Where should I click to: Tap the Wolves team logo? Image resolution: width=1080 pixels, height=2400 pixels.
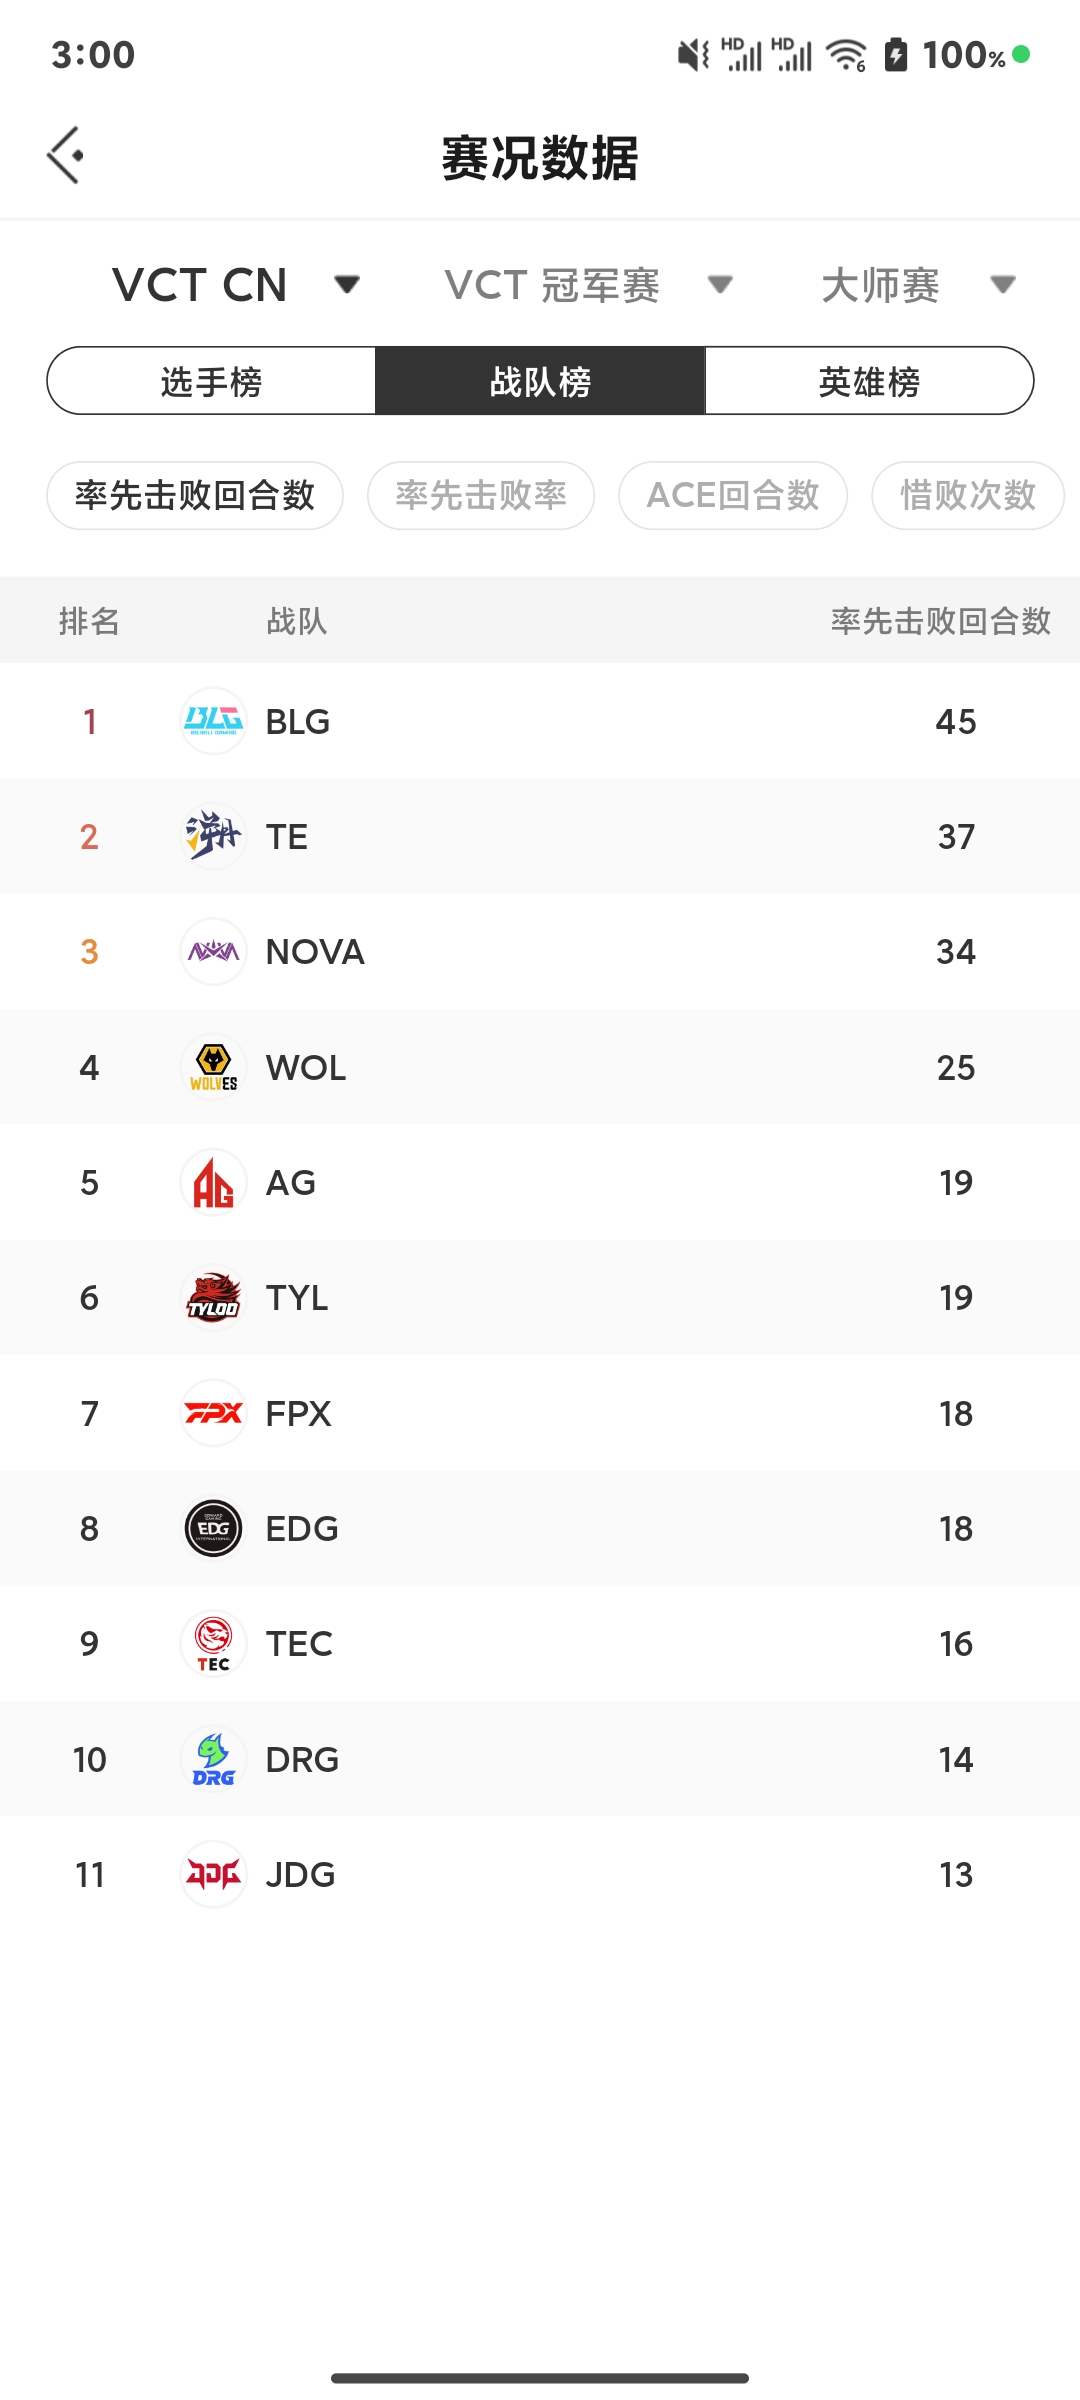pyautogui.click(x=213, y=1067)
